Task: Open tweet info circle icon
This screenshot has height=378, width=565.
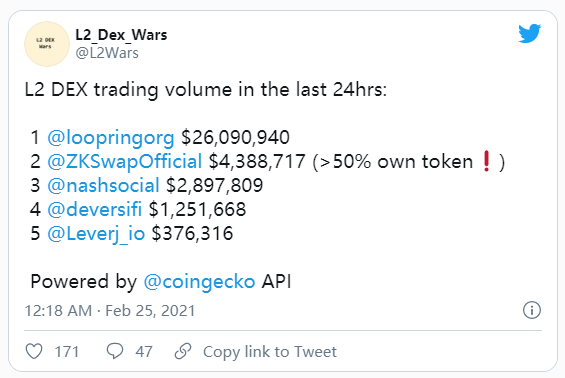Action: [532, 310]
